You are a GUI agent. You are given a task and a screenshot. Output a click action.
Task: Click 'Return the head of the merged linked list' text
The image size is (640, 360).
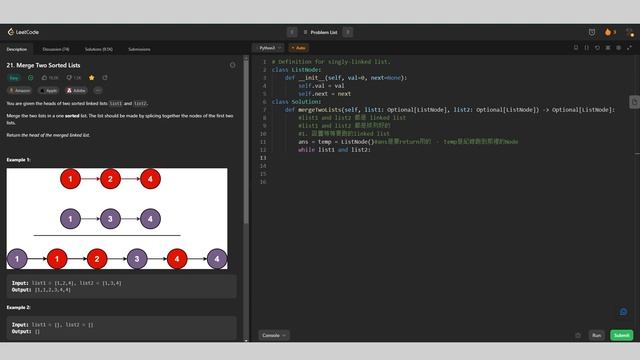[x=48, y=135]
